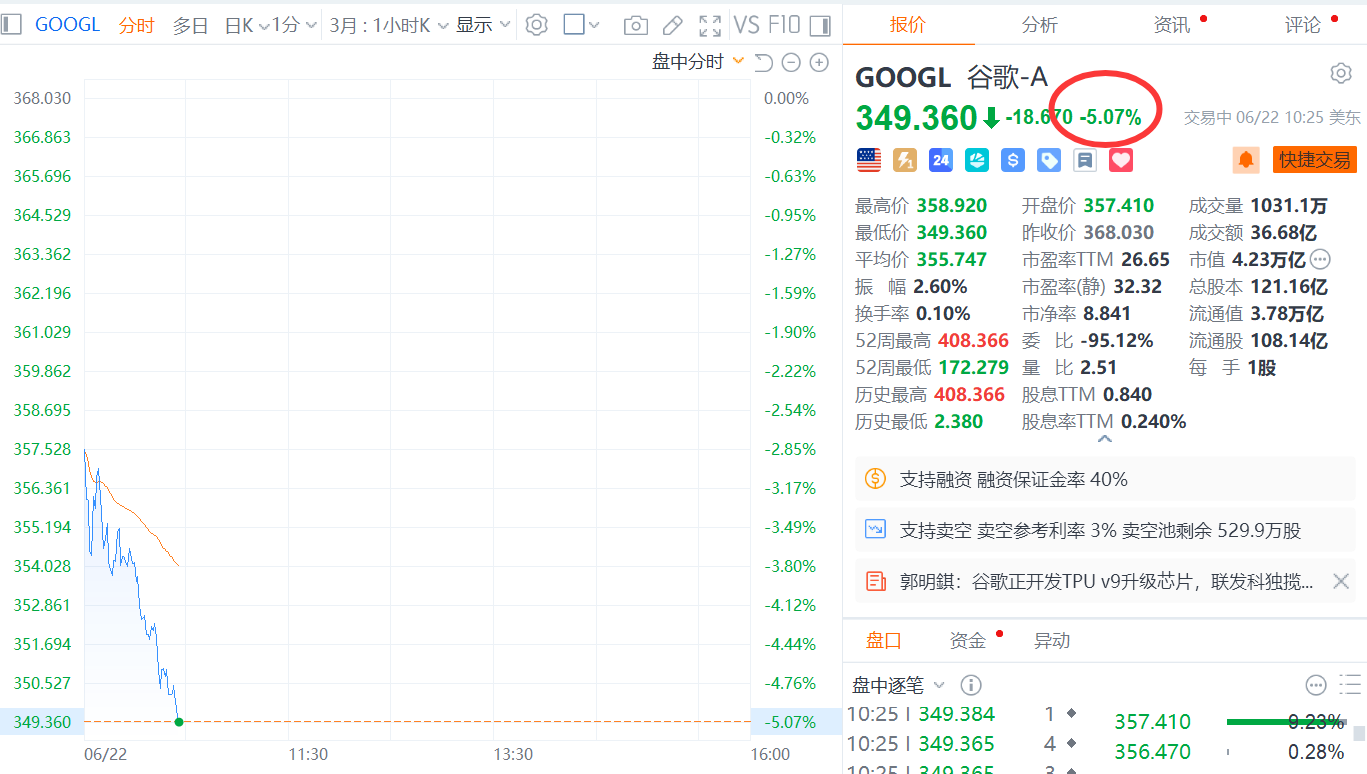Open the VS compare tool

747,25
